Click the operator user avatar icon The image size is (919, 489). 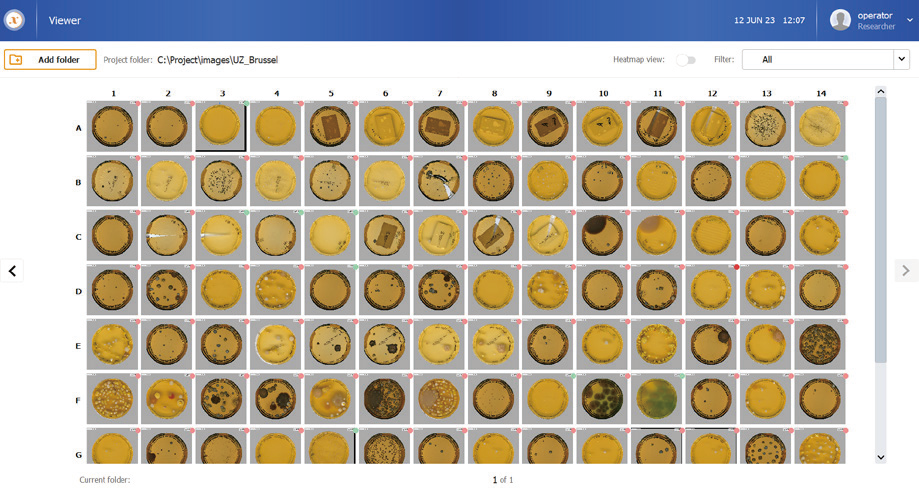(840, 20)
